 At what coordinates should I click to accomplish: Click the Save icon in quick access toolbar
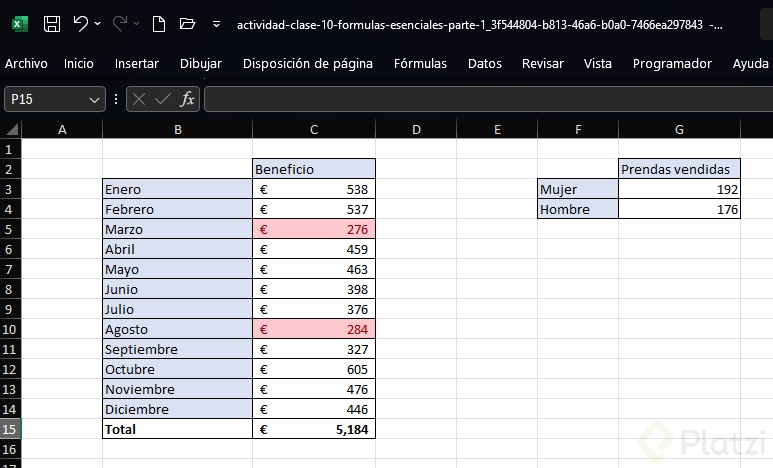tap(52, 23)
